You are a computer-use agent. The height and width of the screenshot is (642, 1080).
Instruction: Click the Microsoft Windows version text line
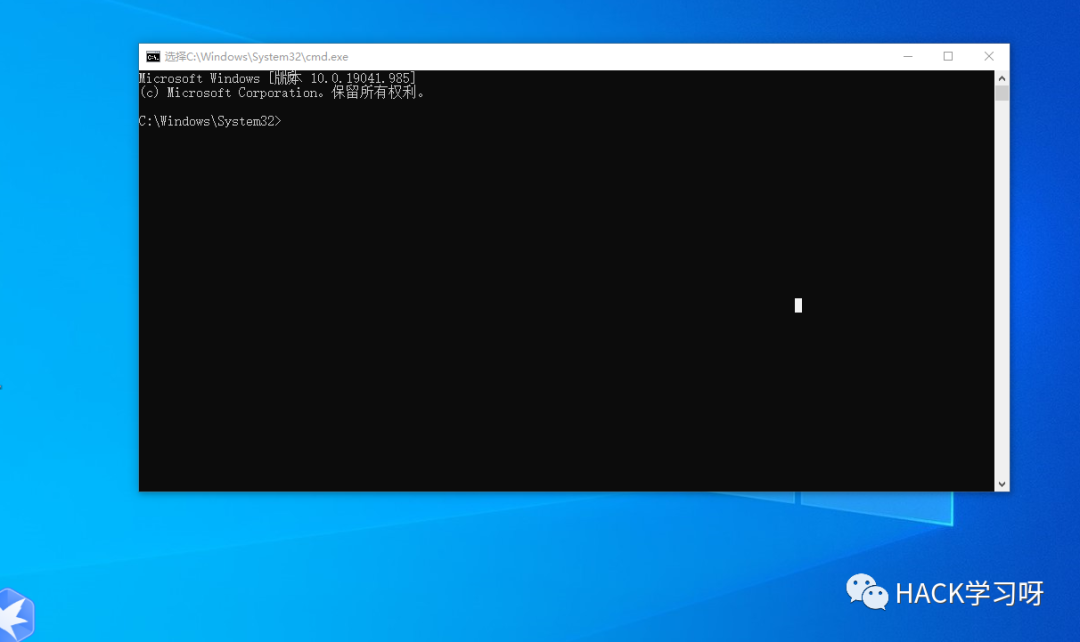click(x=278, y=79)
